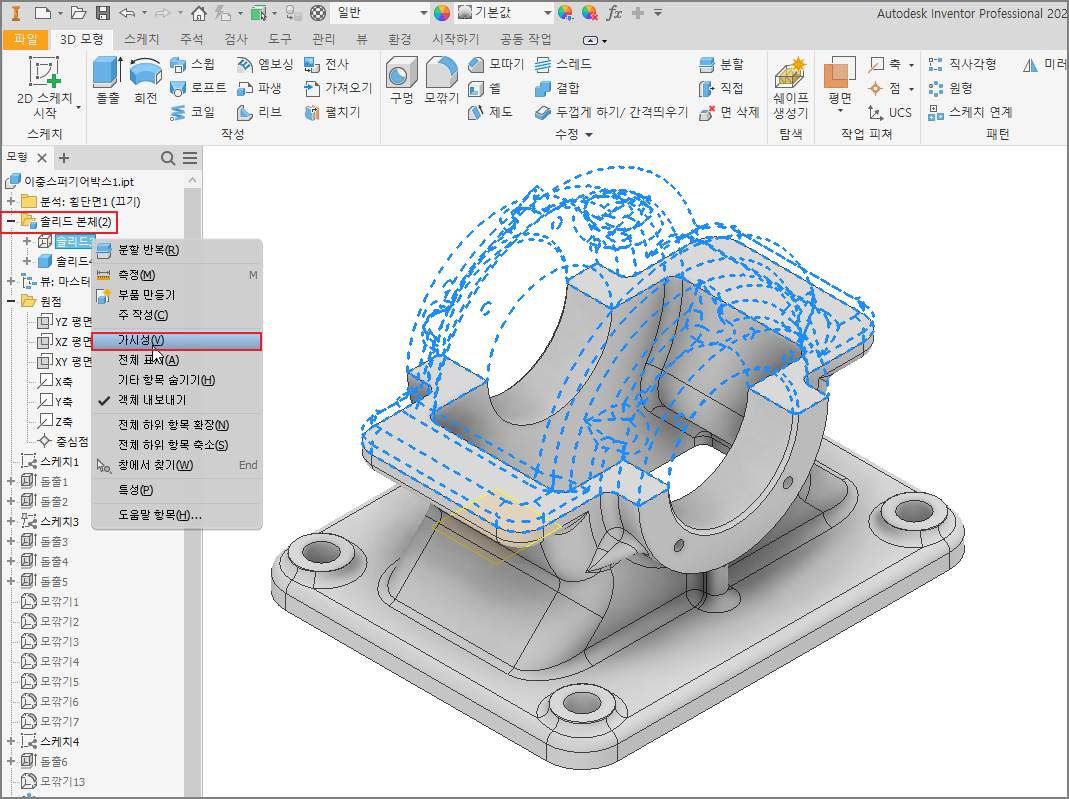Collapse the 솔리드 본체(2) folder

pyautogui.click(x=11, y=221)
